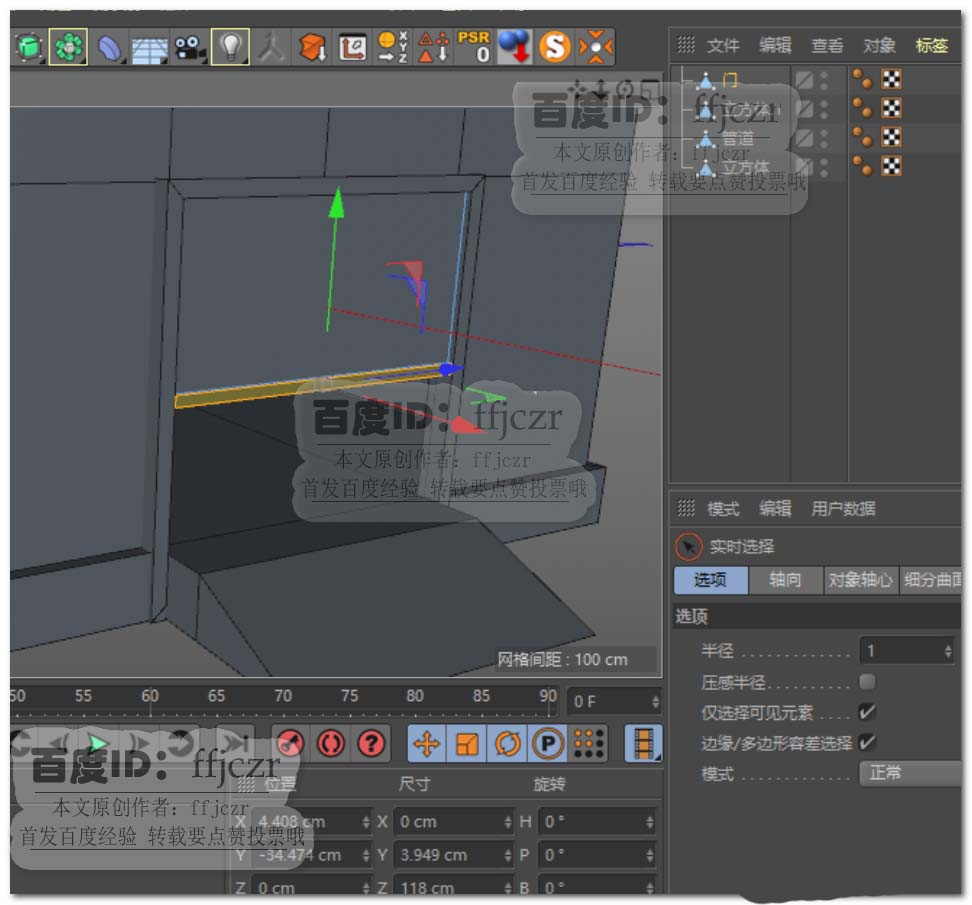Click the orange triangles with arrow icon

coord(433,47)
